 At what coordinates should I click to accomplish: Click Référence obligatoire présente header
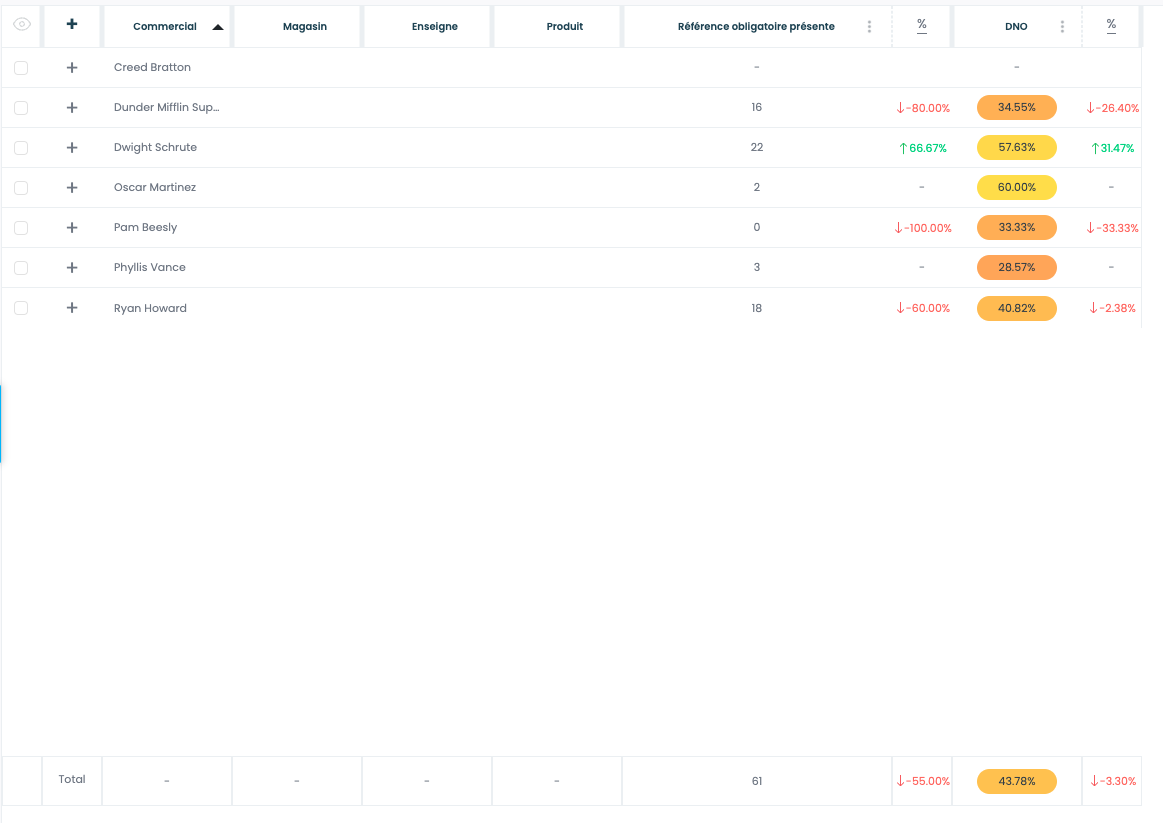pos(757,27)
